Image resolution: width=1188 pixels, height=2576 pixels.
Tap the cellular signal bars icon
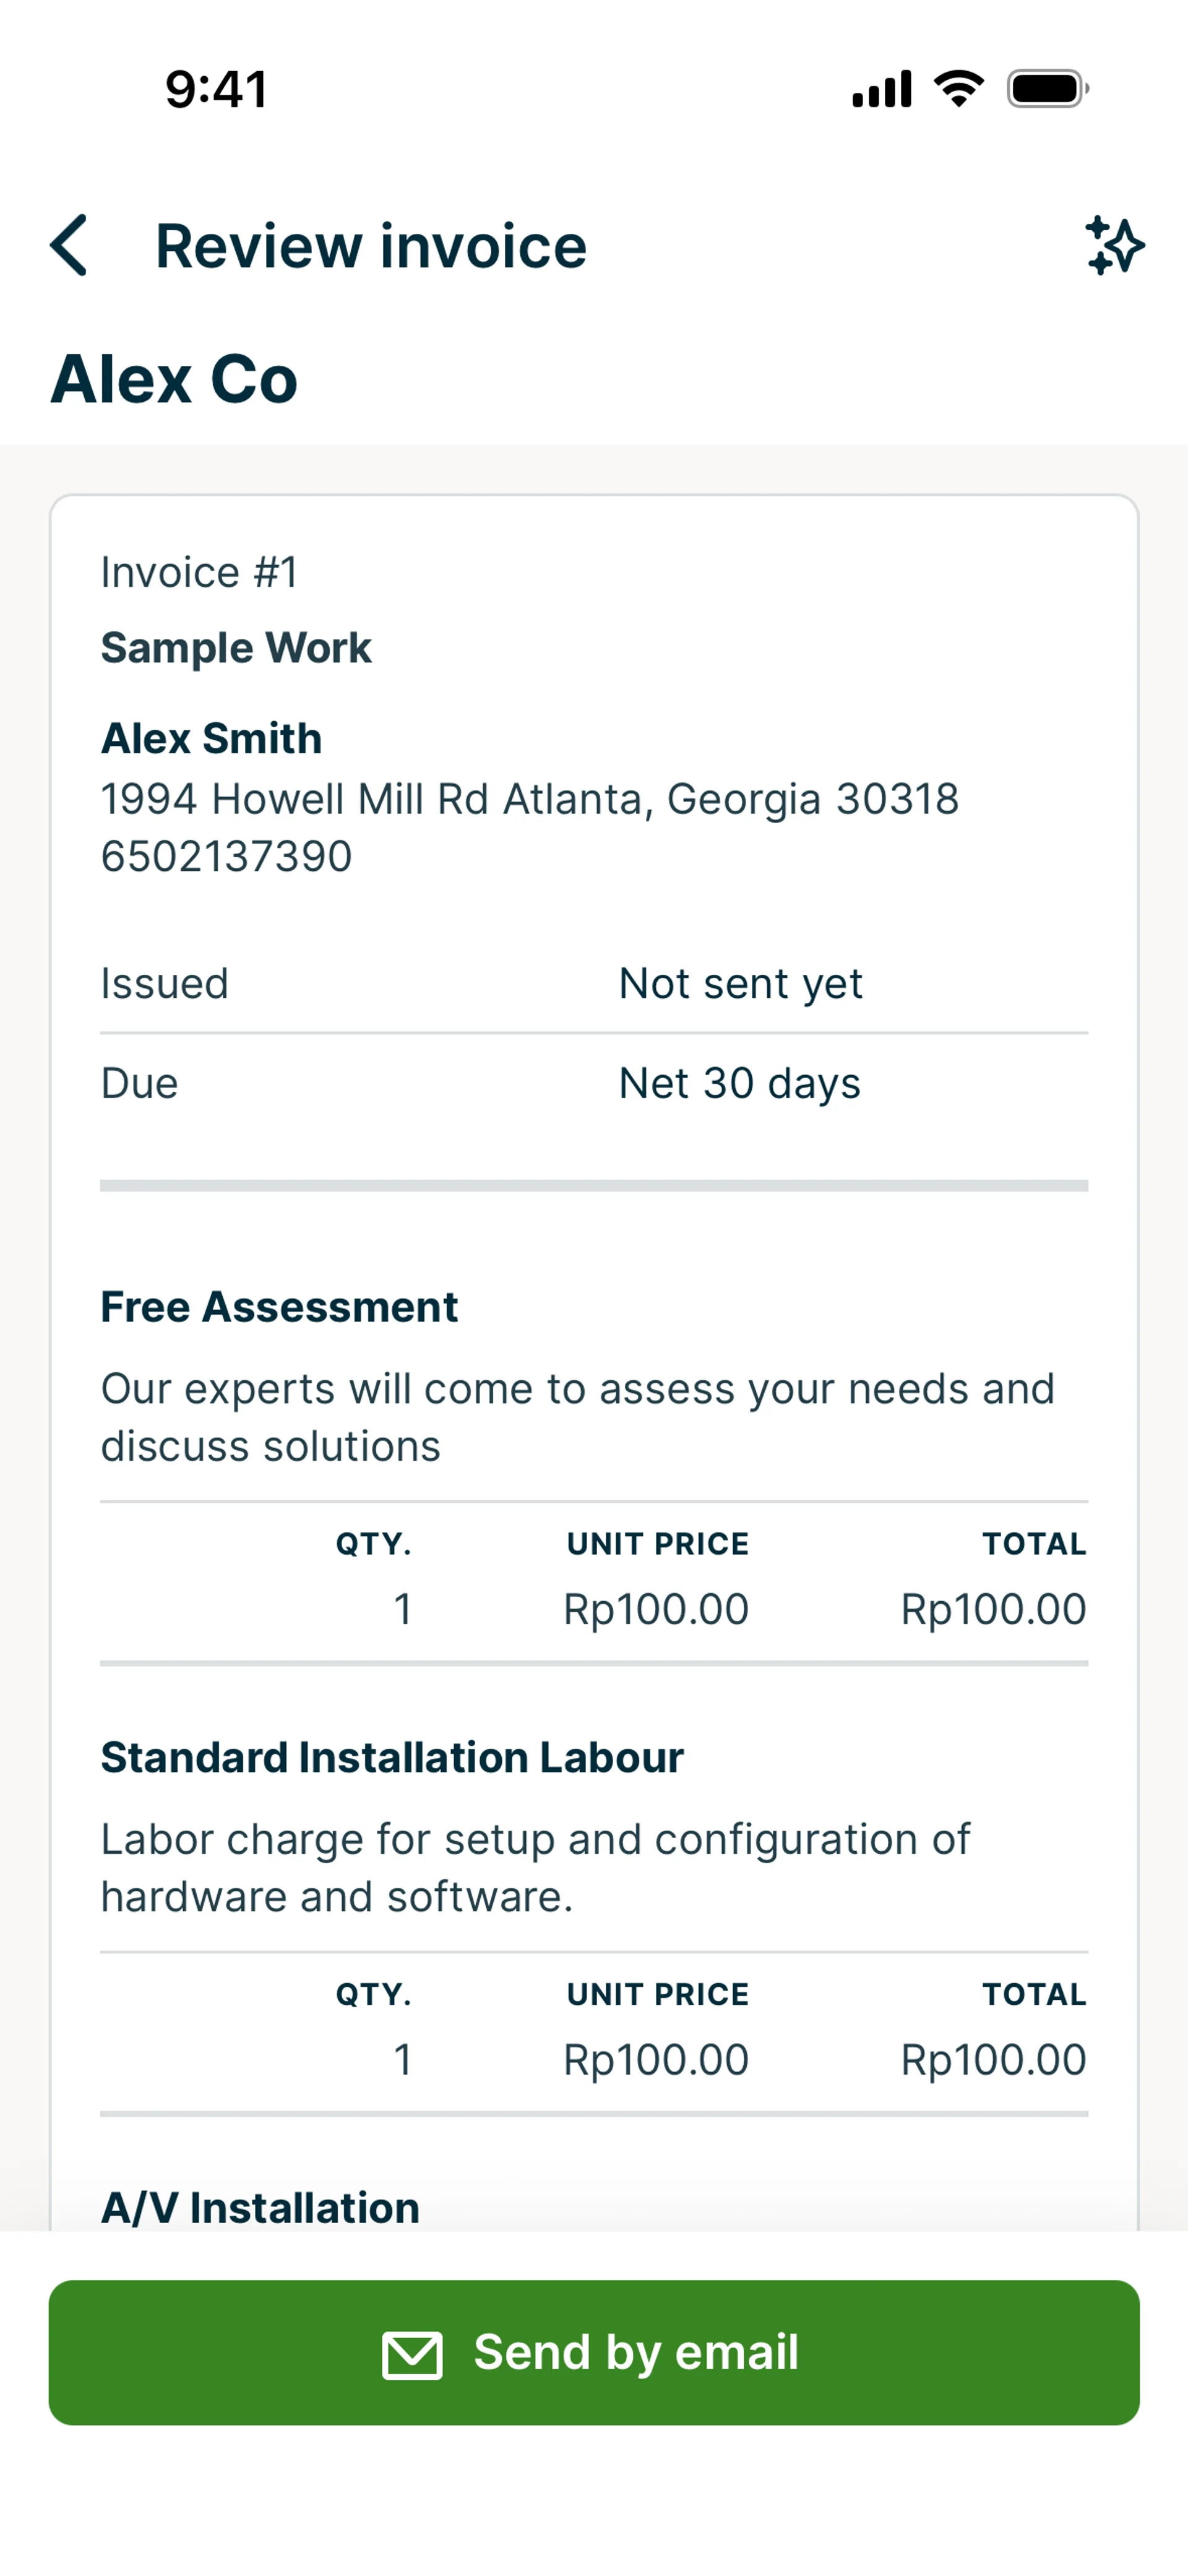[x=881, y=89]
